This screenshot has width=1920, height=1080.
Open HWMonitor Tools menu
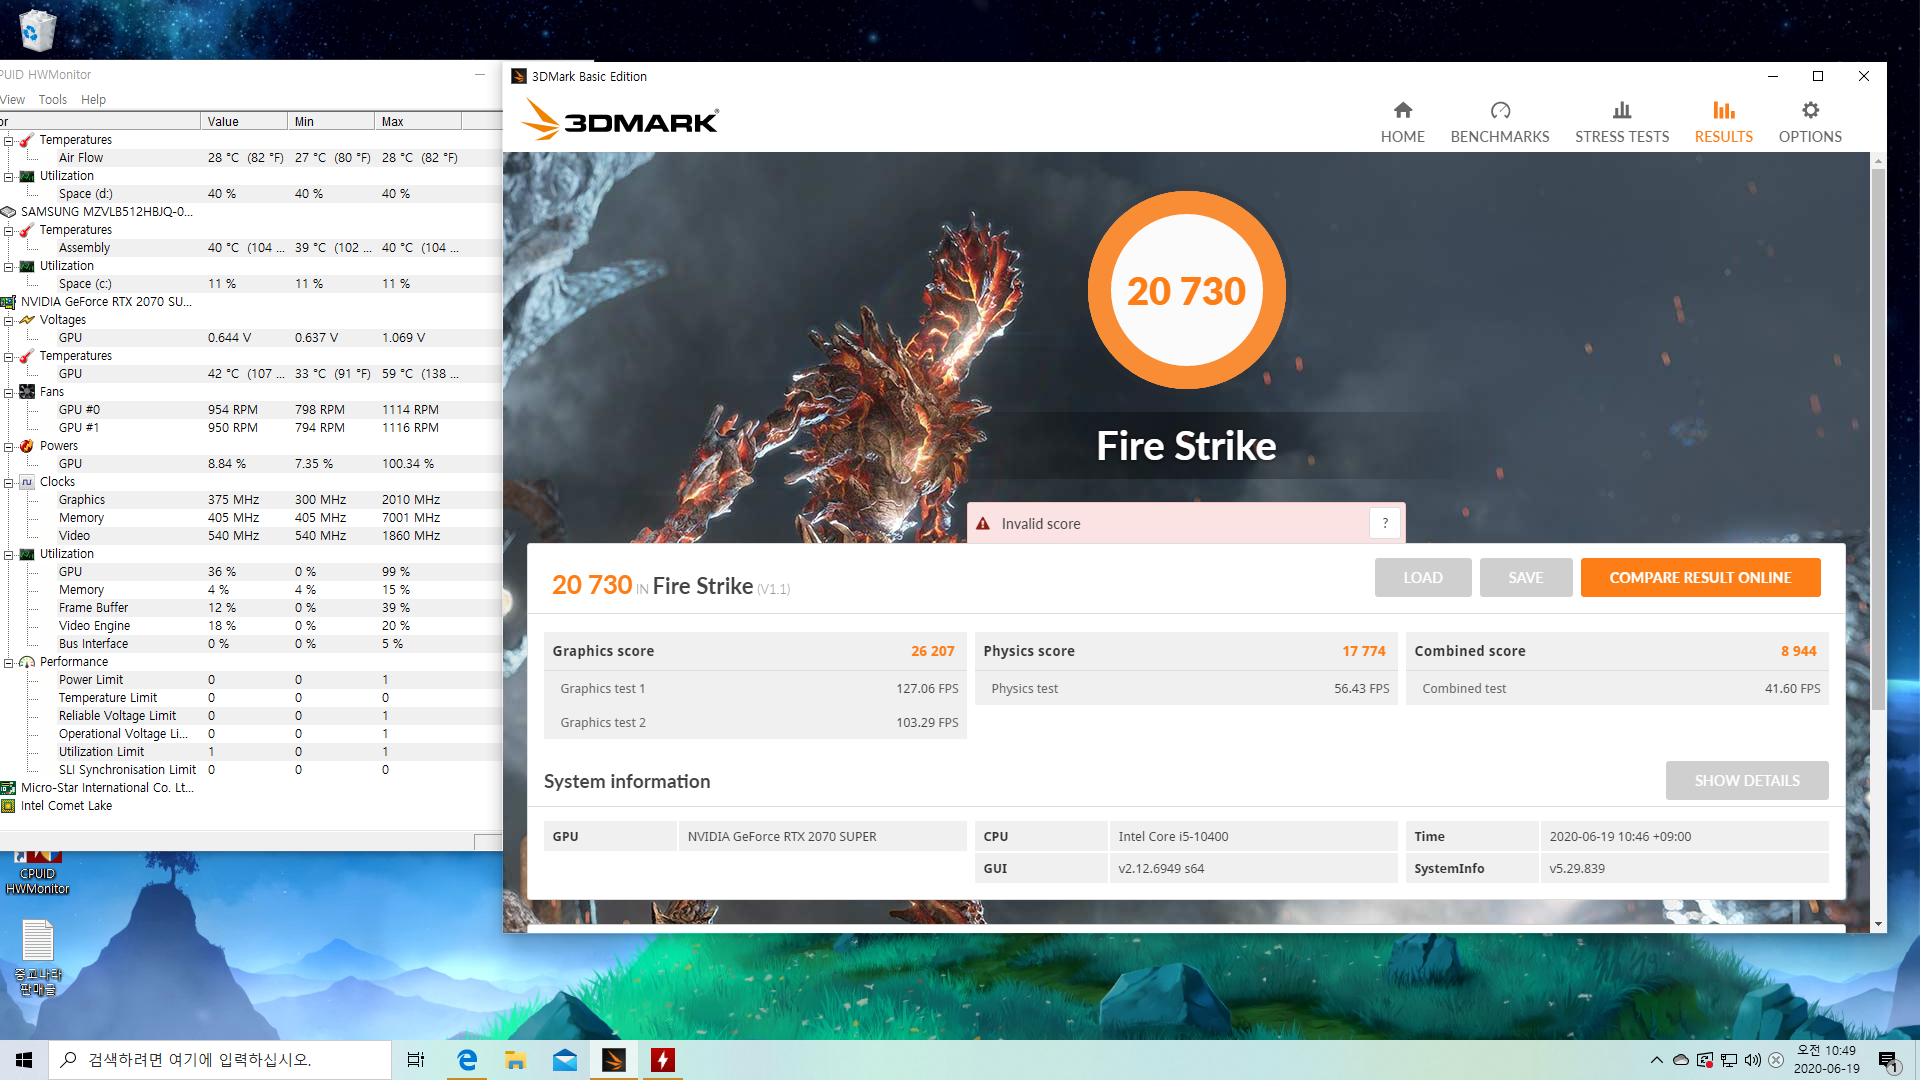coord(52,100)
